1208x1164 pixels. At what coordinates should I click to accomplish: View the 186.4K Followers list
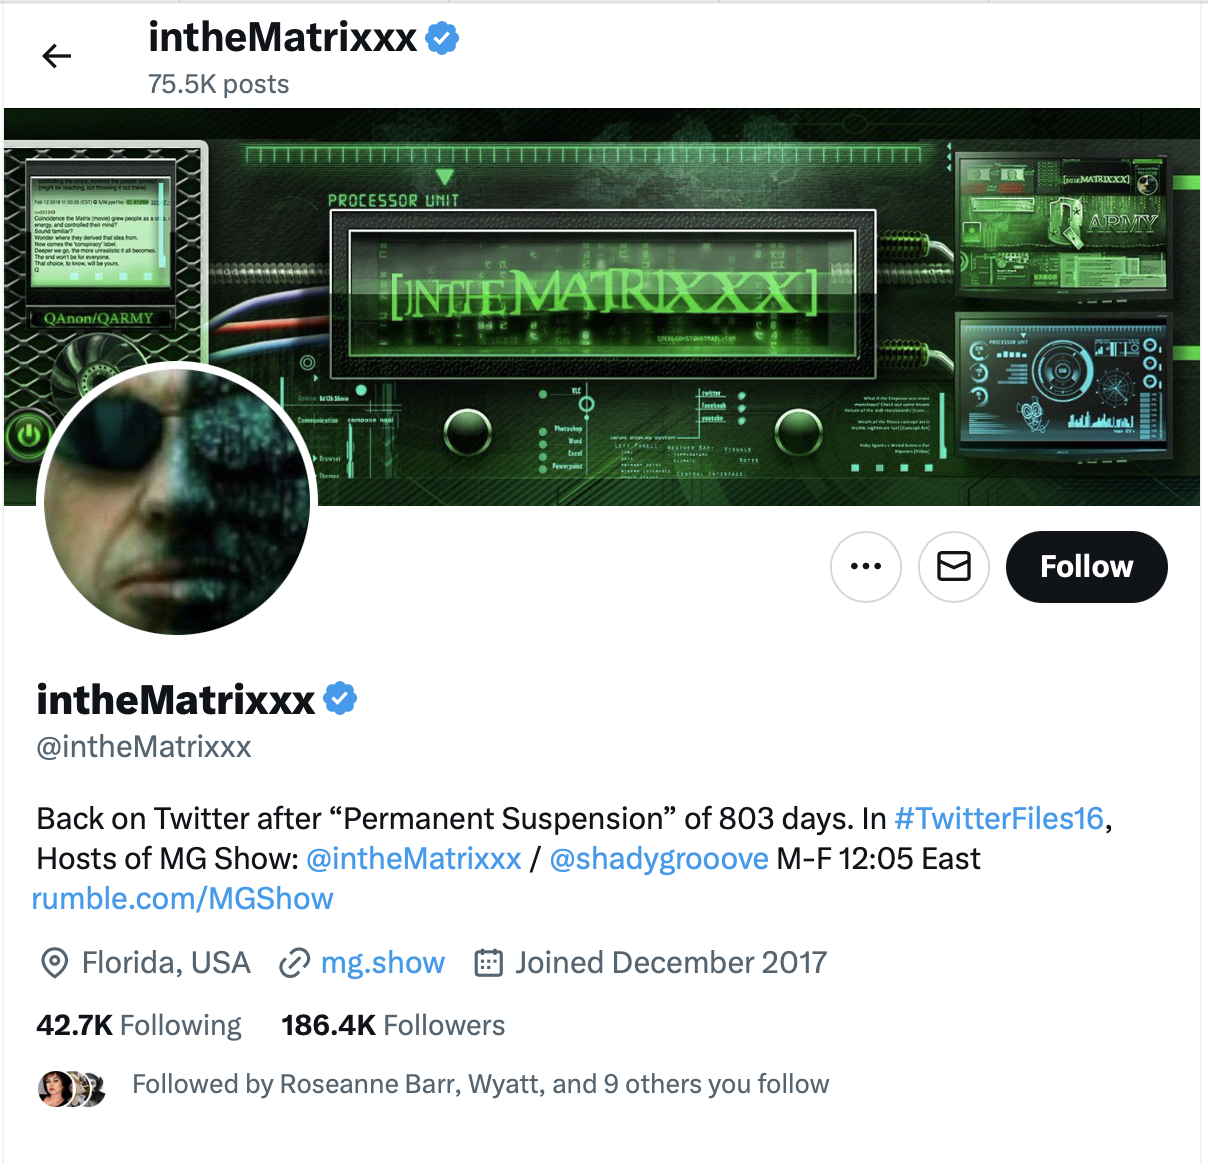[x=393, y=1026]
